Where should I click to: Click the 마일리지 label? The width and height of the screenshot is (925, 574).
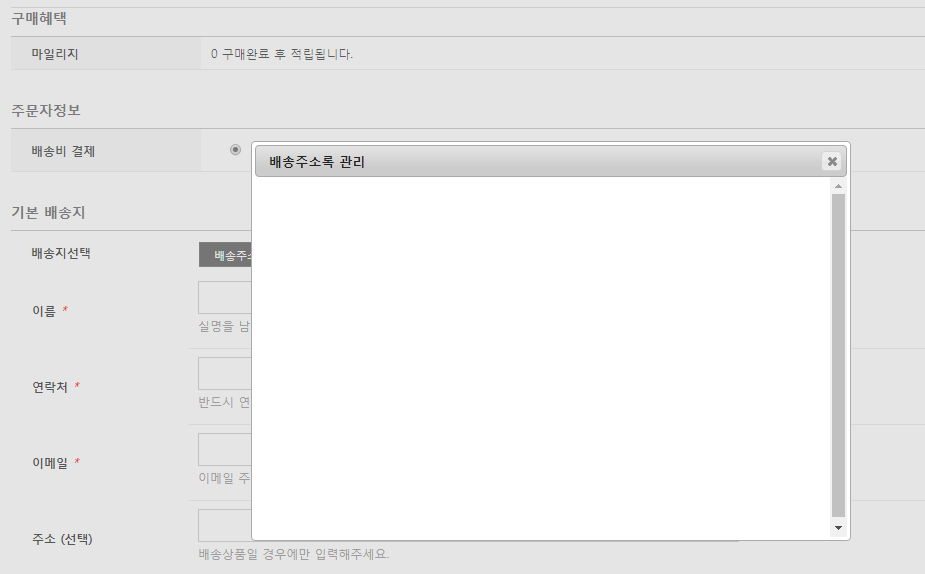click(x=55, y=54)
